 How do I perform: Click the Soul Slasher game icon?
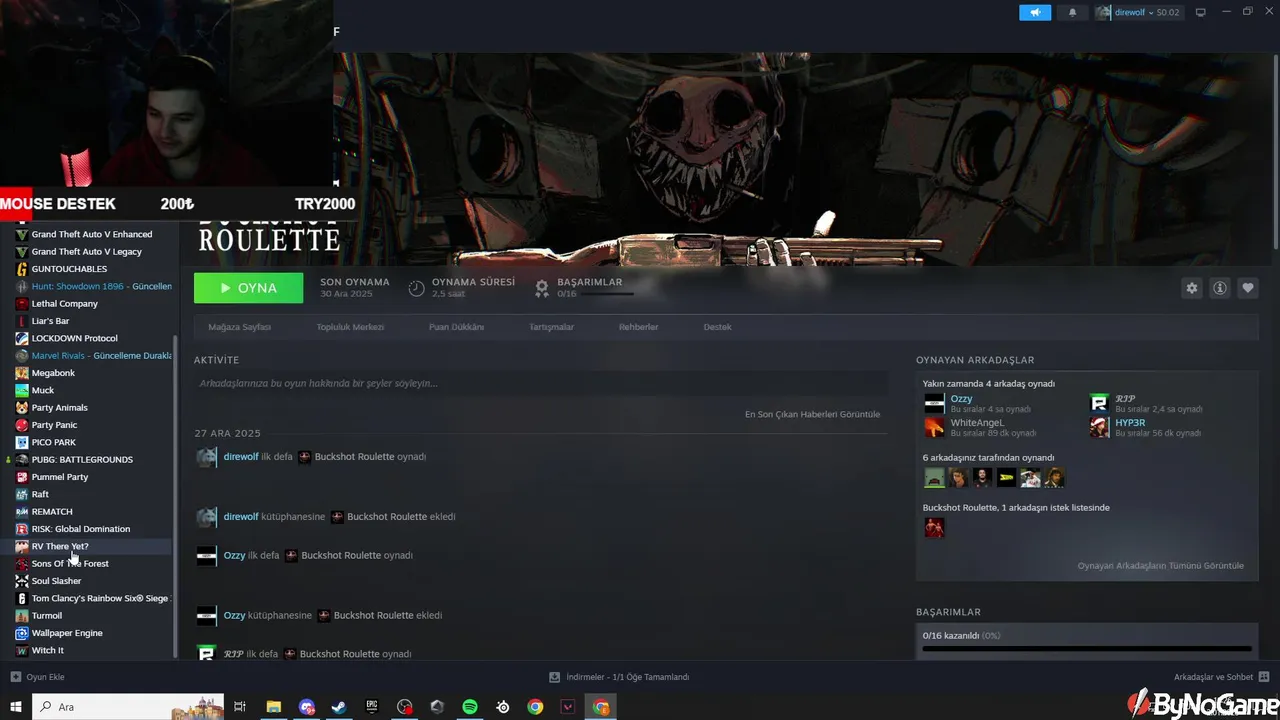(x=22, y=581)
